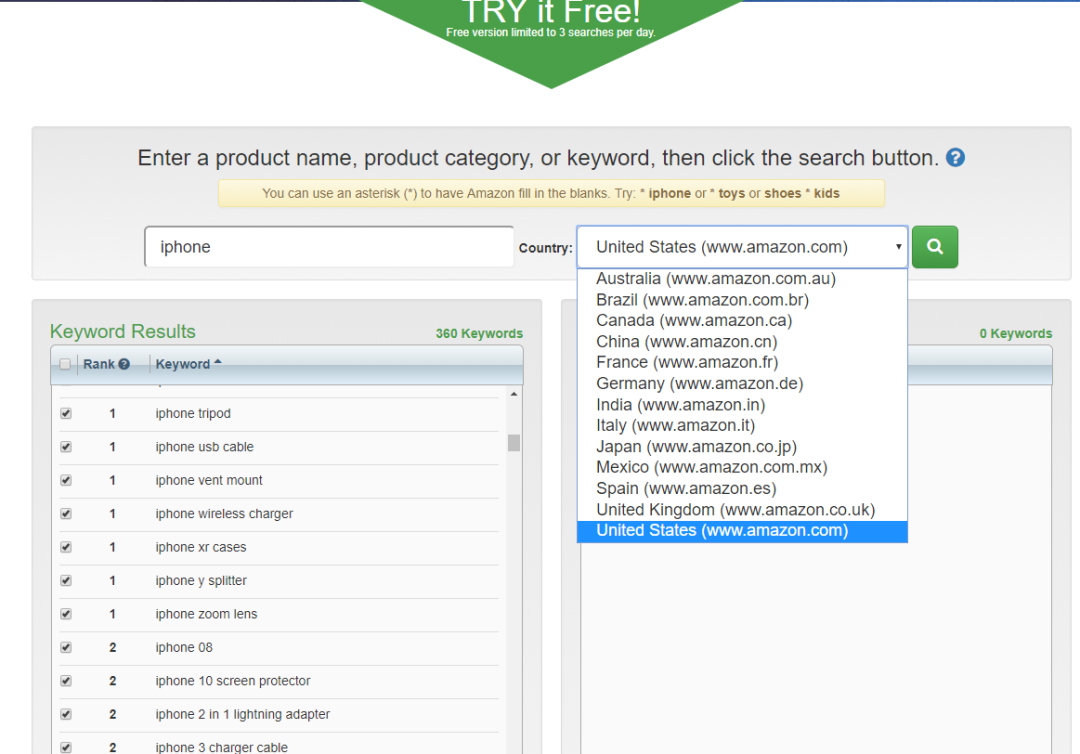Screen dimensions: 1080x754
Task: Pick Japan (www.amazon.co.jp) option
Action: click(696, 447)
